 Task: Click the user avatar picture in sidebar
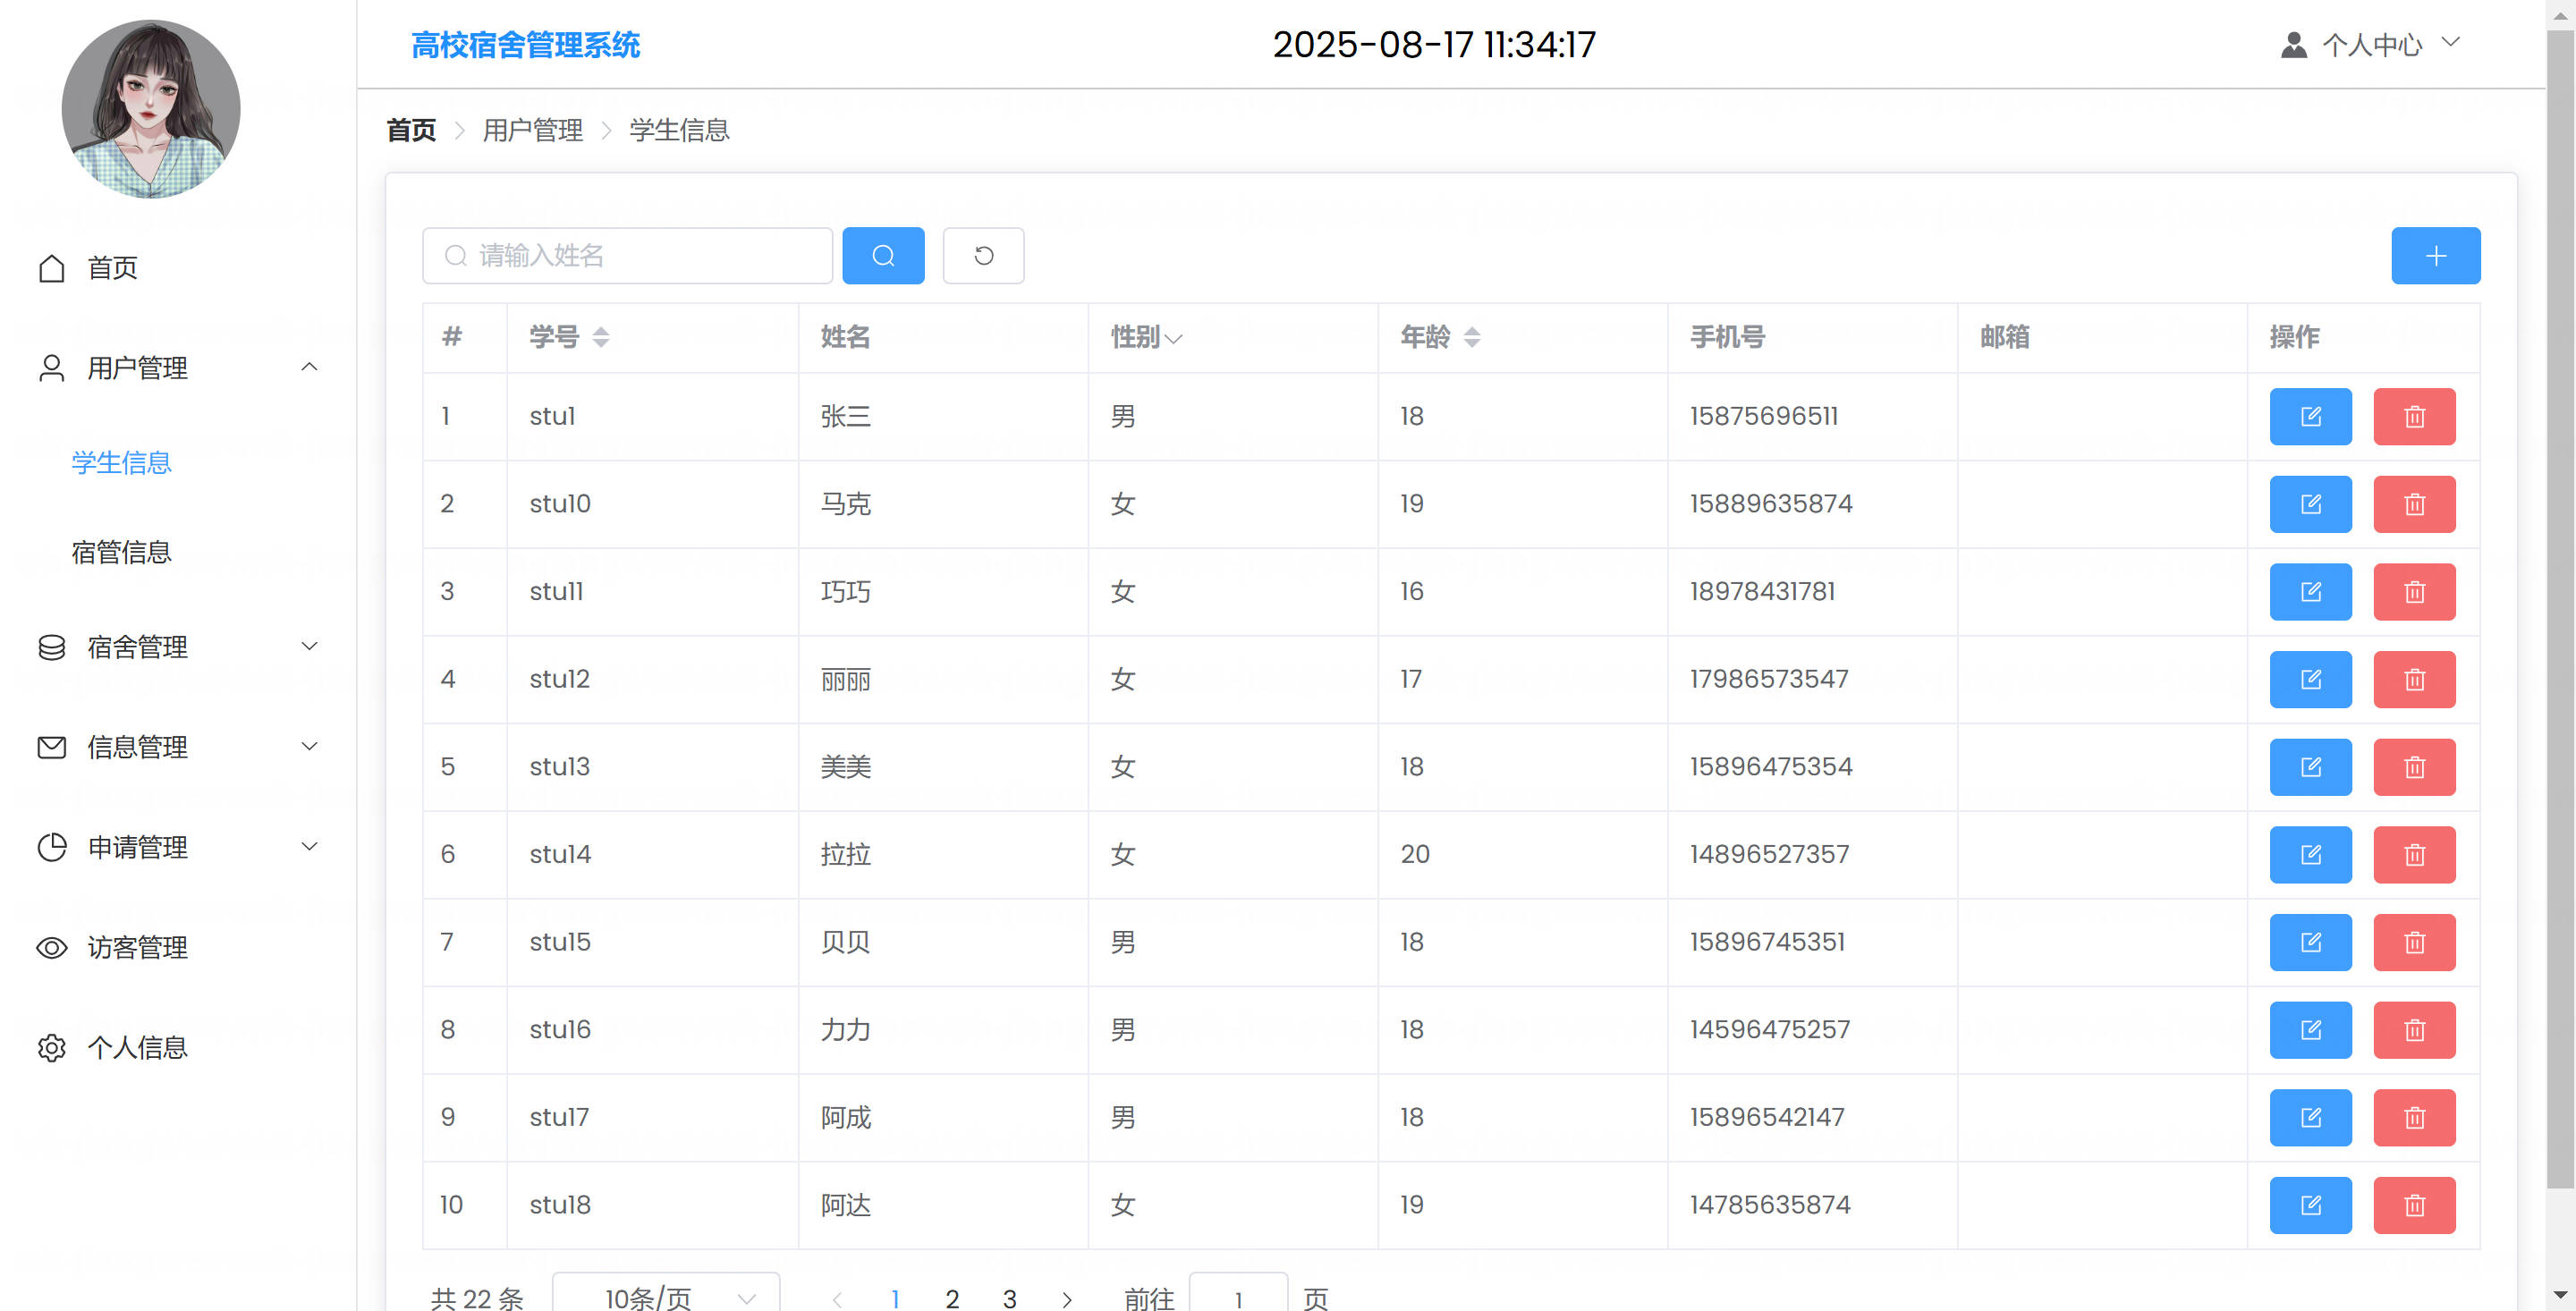pyautogui.click(x=151, y=109)
